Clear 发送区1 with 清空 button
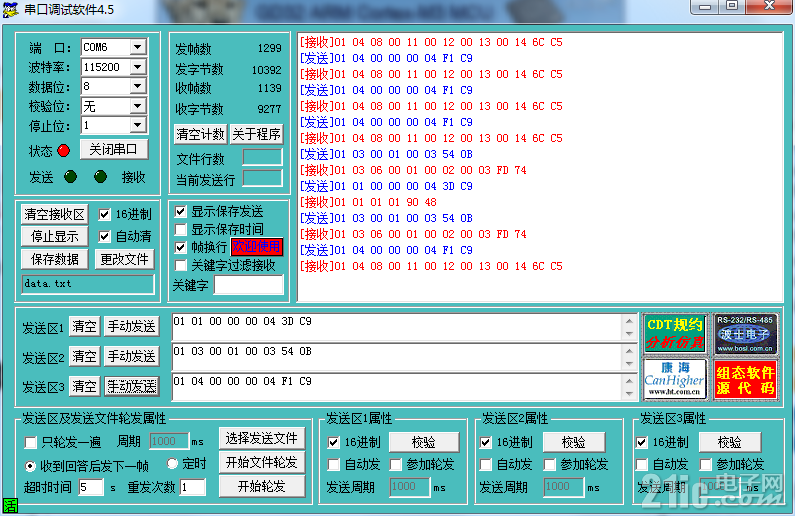Viewport: 795px width, 516px height. [84, 326]
